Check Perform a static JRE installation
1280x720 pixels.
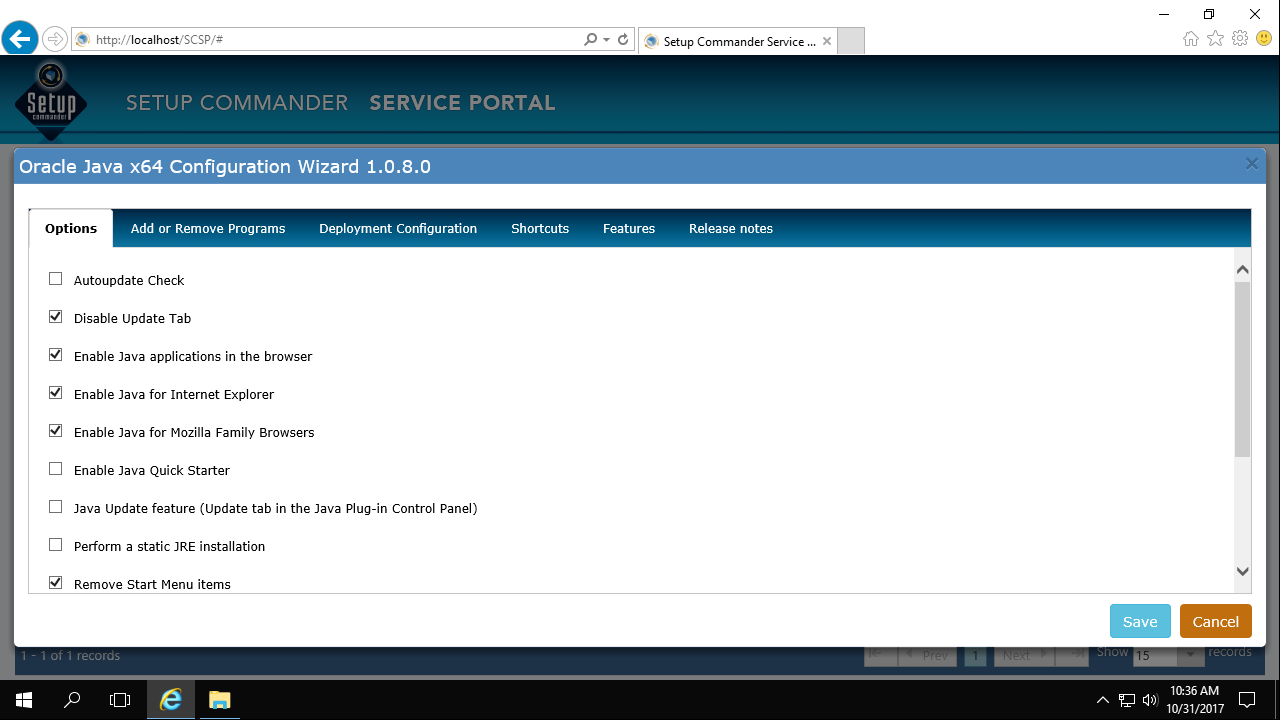[x=56, y=545]
